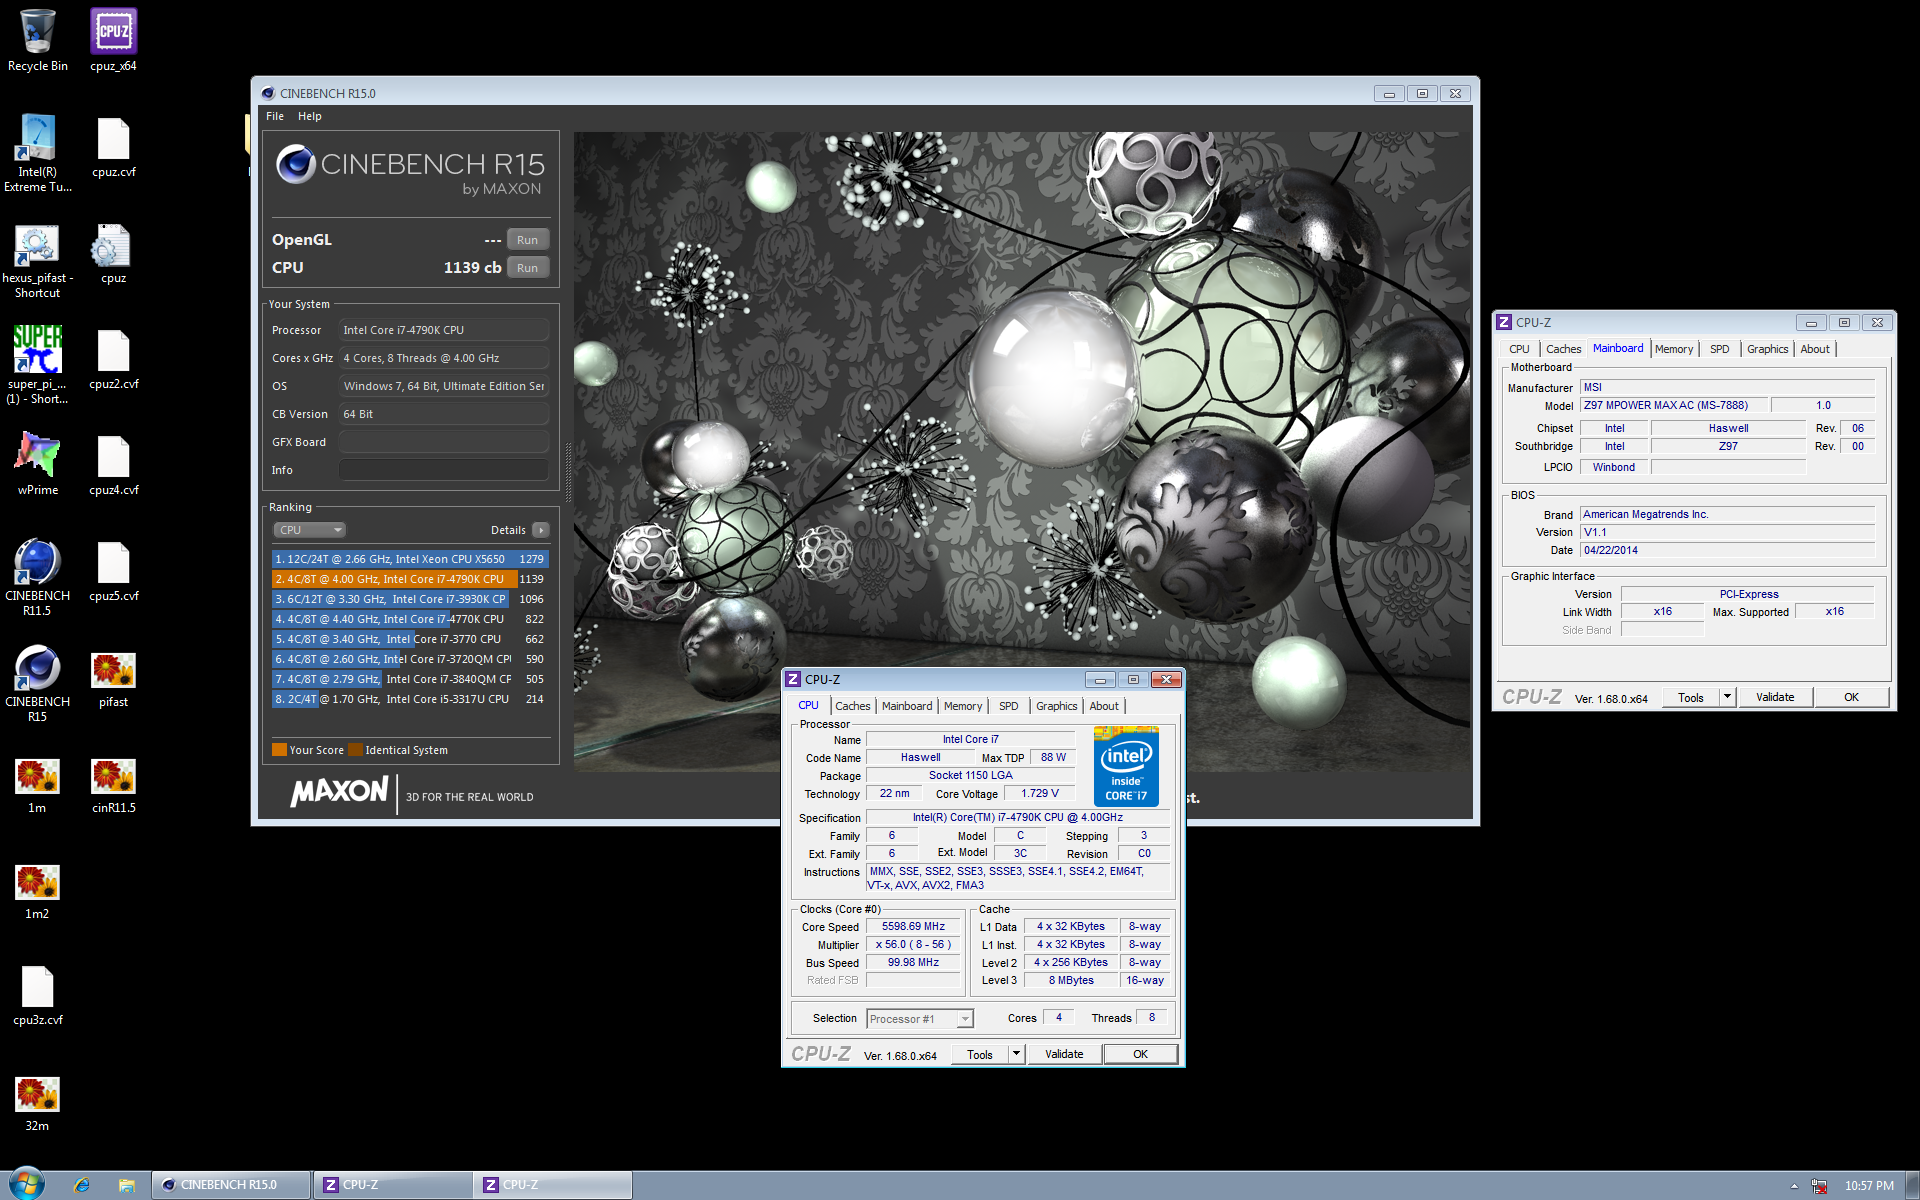The width and height of the screenshot is (1920, 1200).
Task: Expand the ranking Details arrow
Action: click(541, 530)
